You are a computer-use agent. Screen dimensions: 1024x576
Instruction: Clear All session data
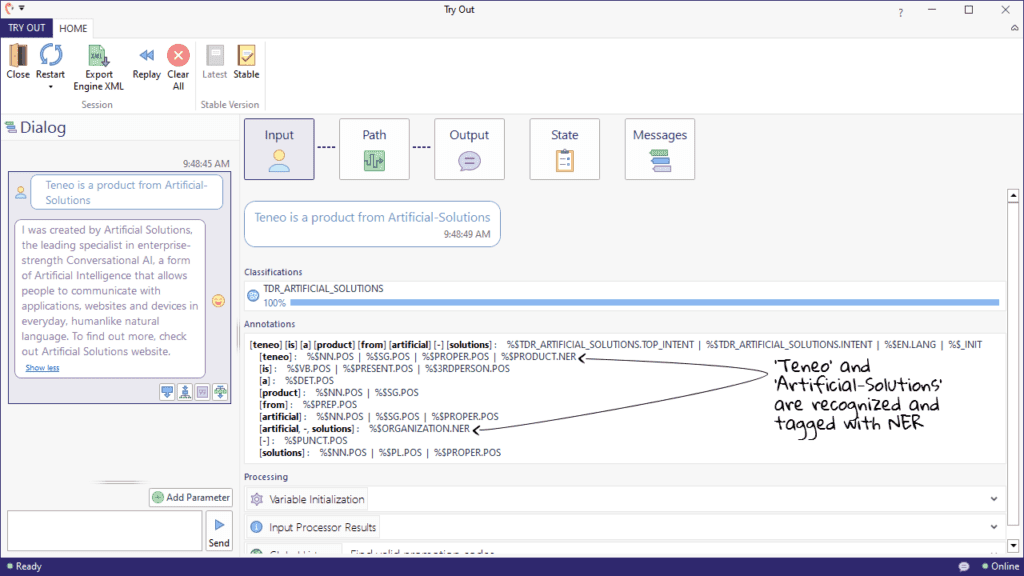click(178, 64)
